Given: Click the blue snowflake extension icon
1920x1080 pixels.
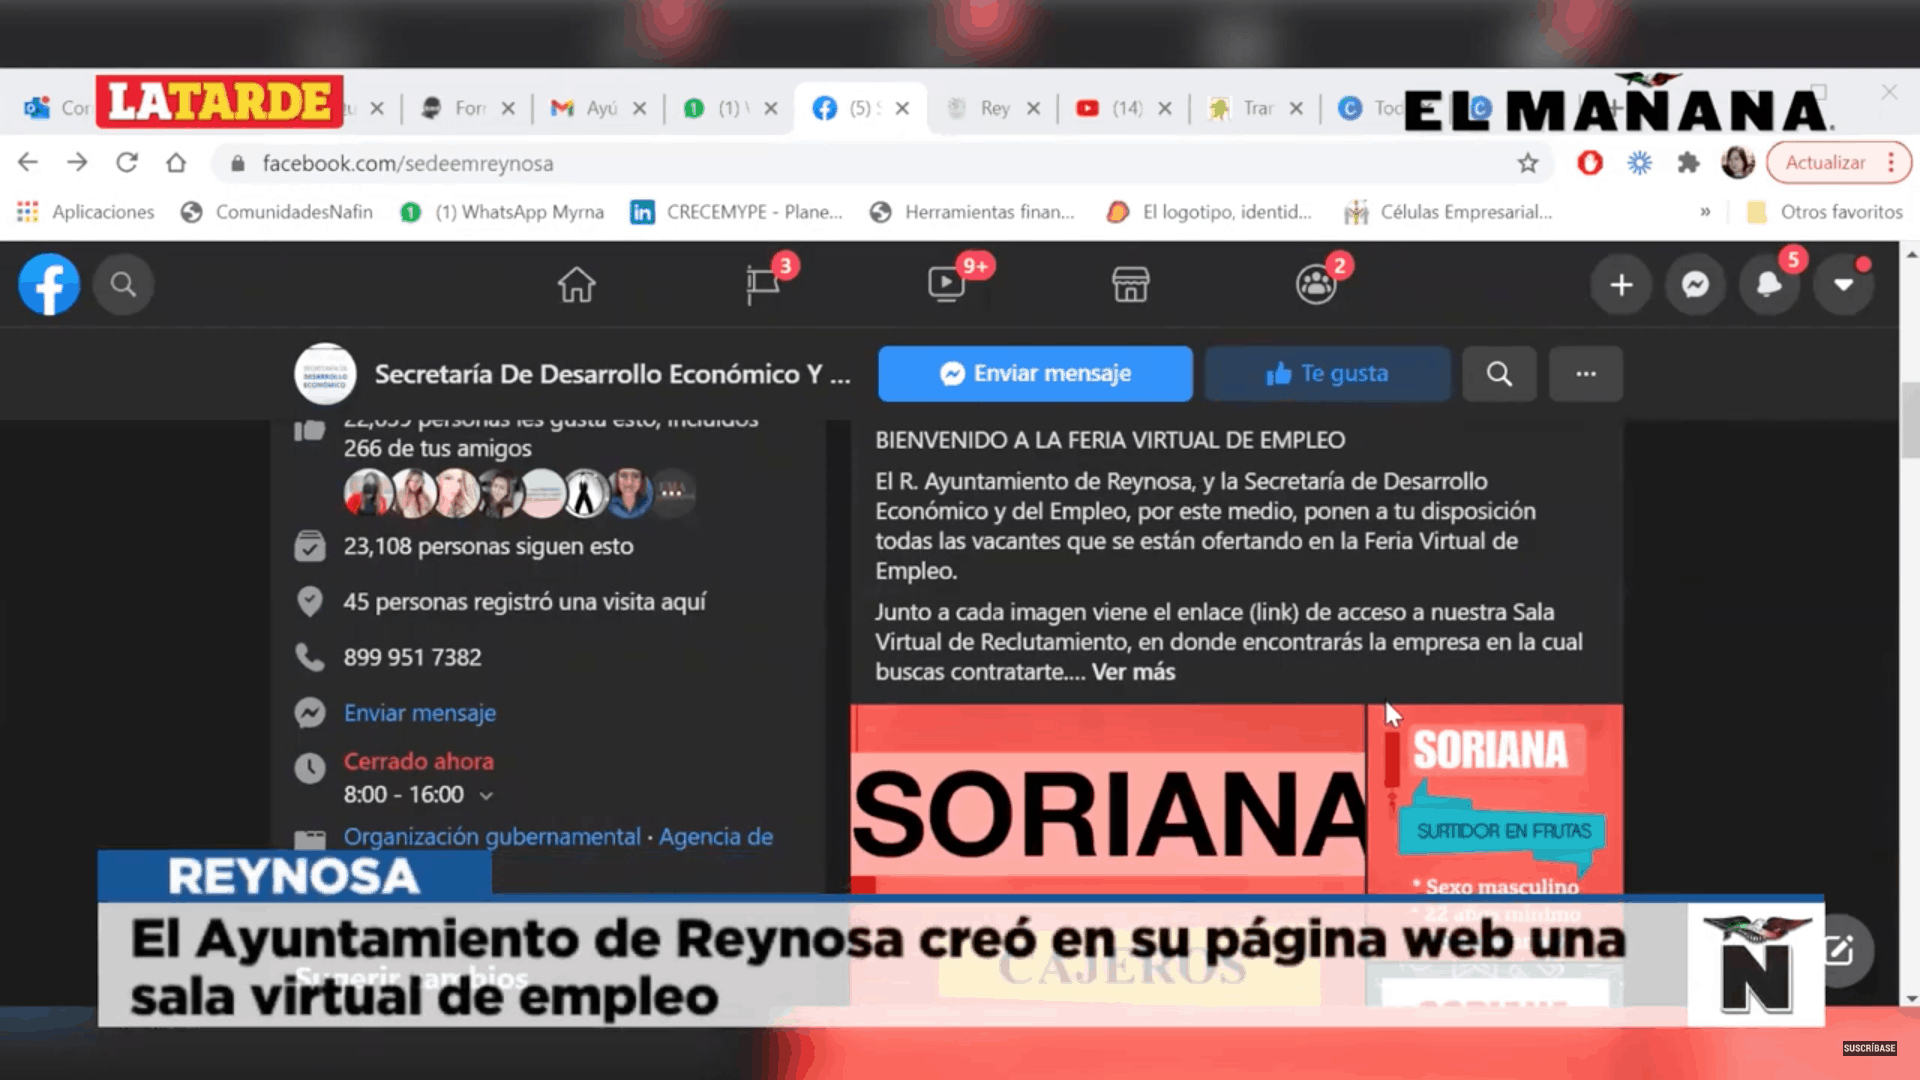Looking at the screenshot, I should click(x=1639, y=162).
